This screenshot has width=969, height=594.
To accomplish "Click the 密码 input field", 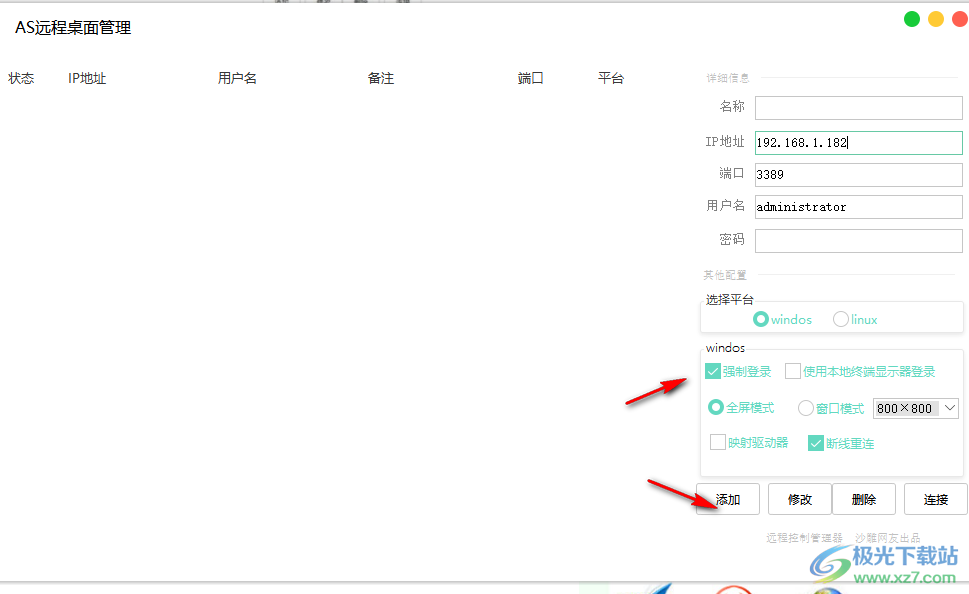I will click(x=858, y=240).
